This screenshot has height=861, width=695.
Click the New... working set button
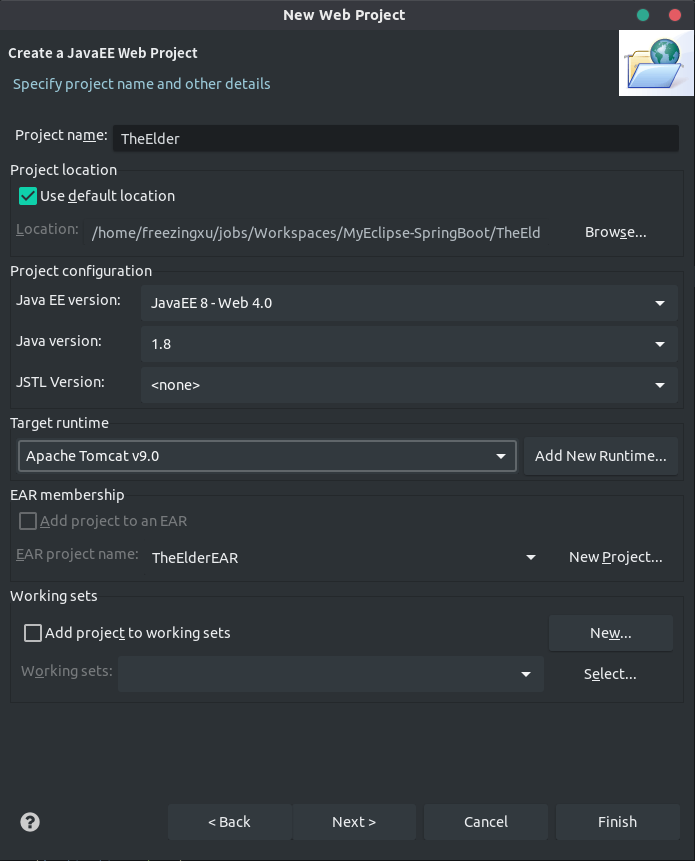[x=610, y=633]
